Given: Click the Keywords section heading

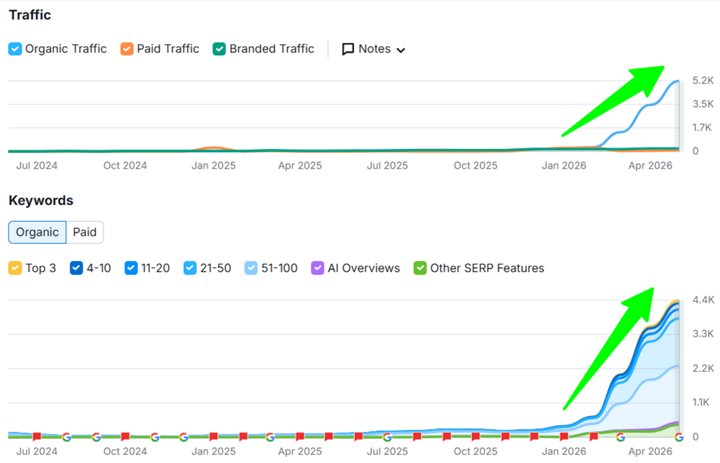Looking at the screenshot, I should [x=41, y=201].
